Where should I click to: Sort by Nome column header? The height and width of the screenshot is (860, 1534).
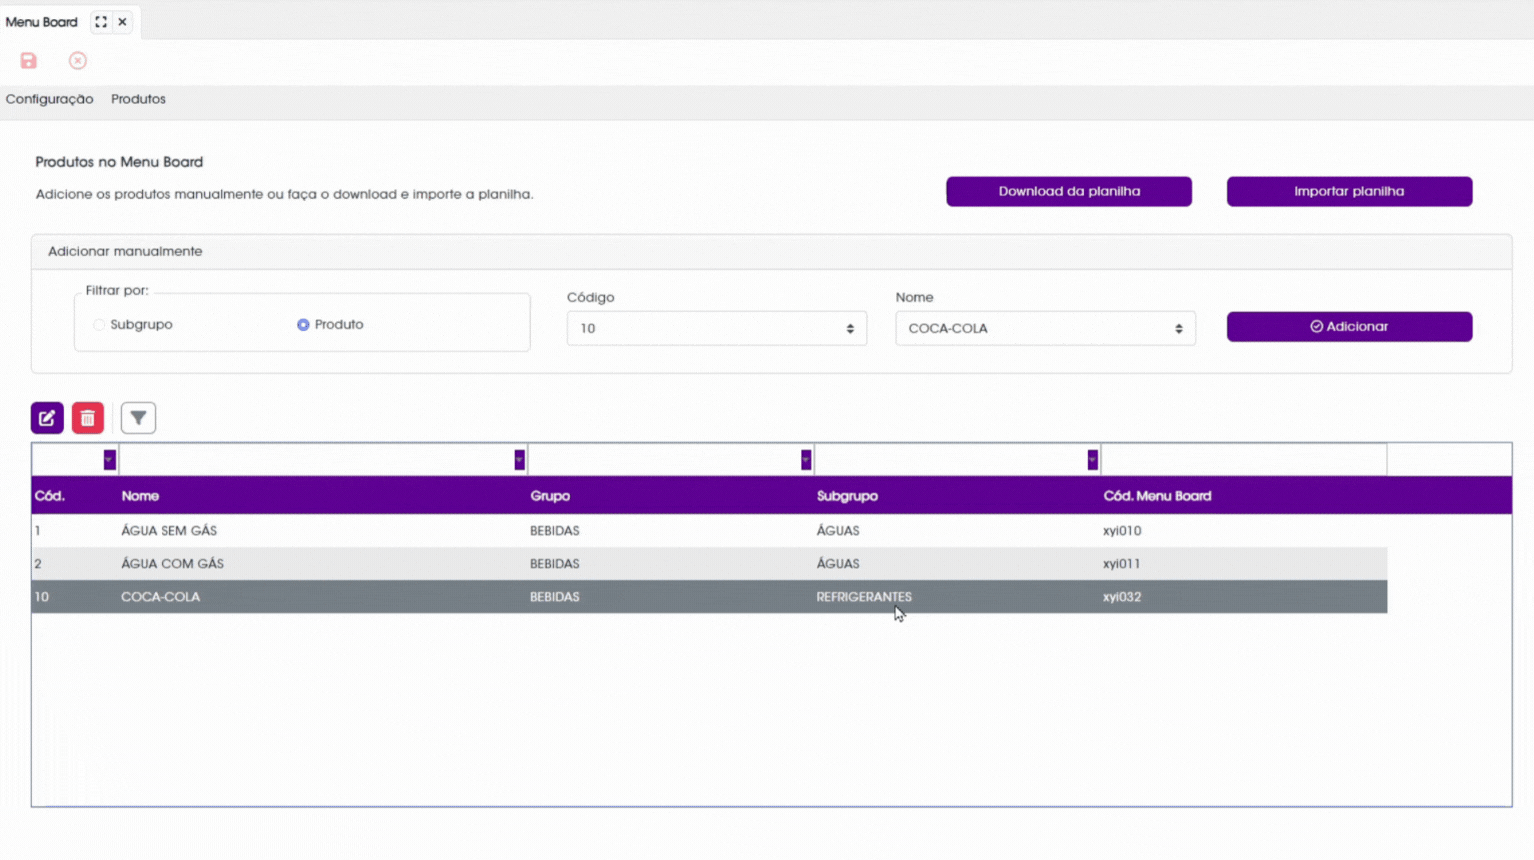140,496
